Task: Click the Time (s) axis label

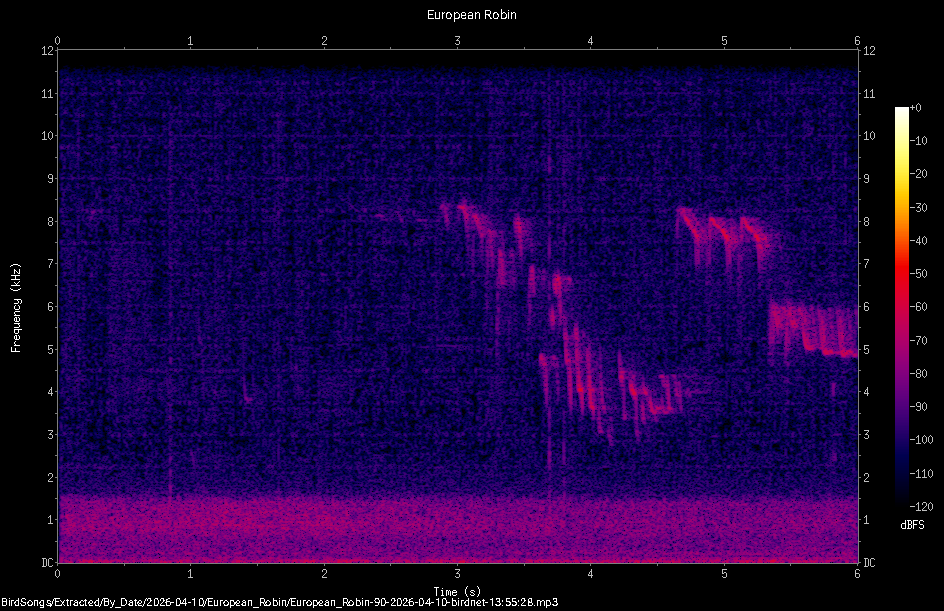Action: [x=457, y=590]
